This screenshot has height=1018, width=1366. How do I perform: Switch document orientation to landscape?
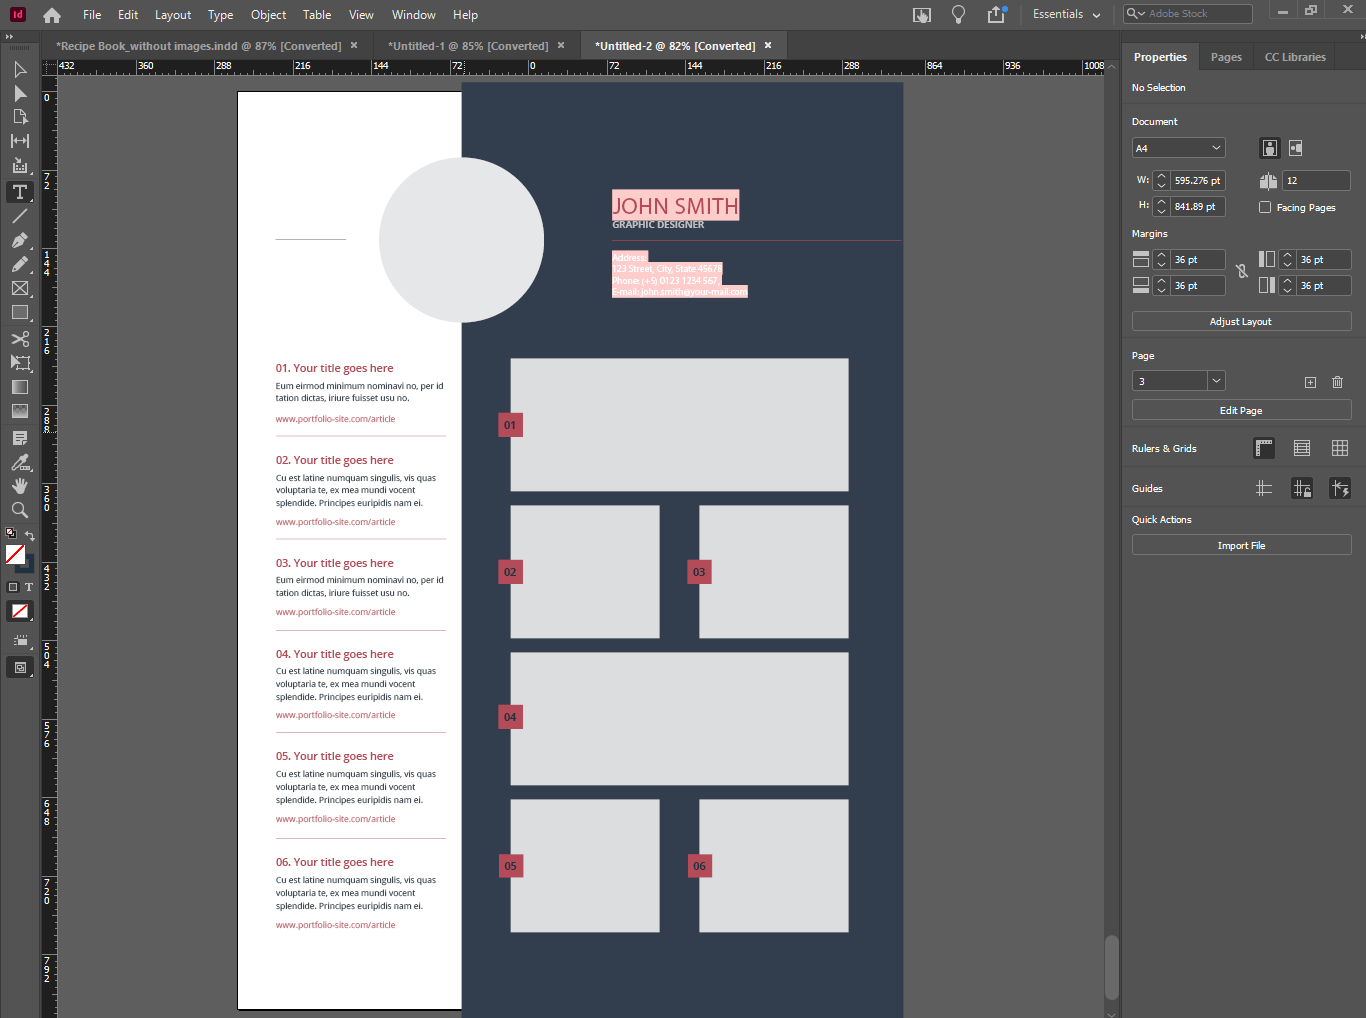pyautogui.click(x=1295, y=147)
